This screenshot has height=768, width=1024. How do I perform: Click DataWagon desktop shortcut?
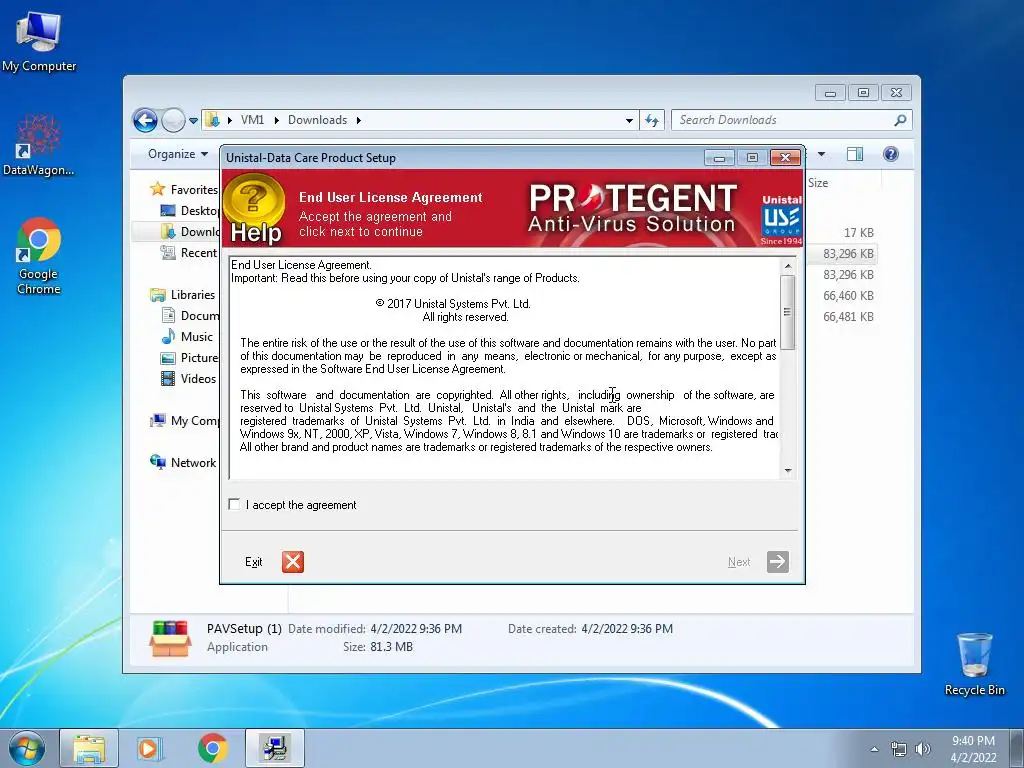coord(38,145)
